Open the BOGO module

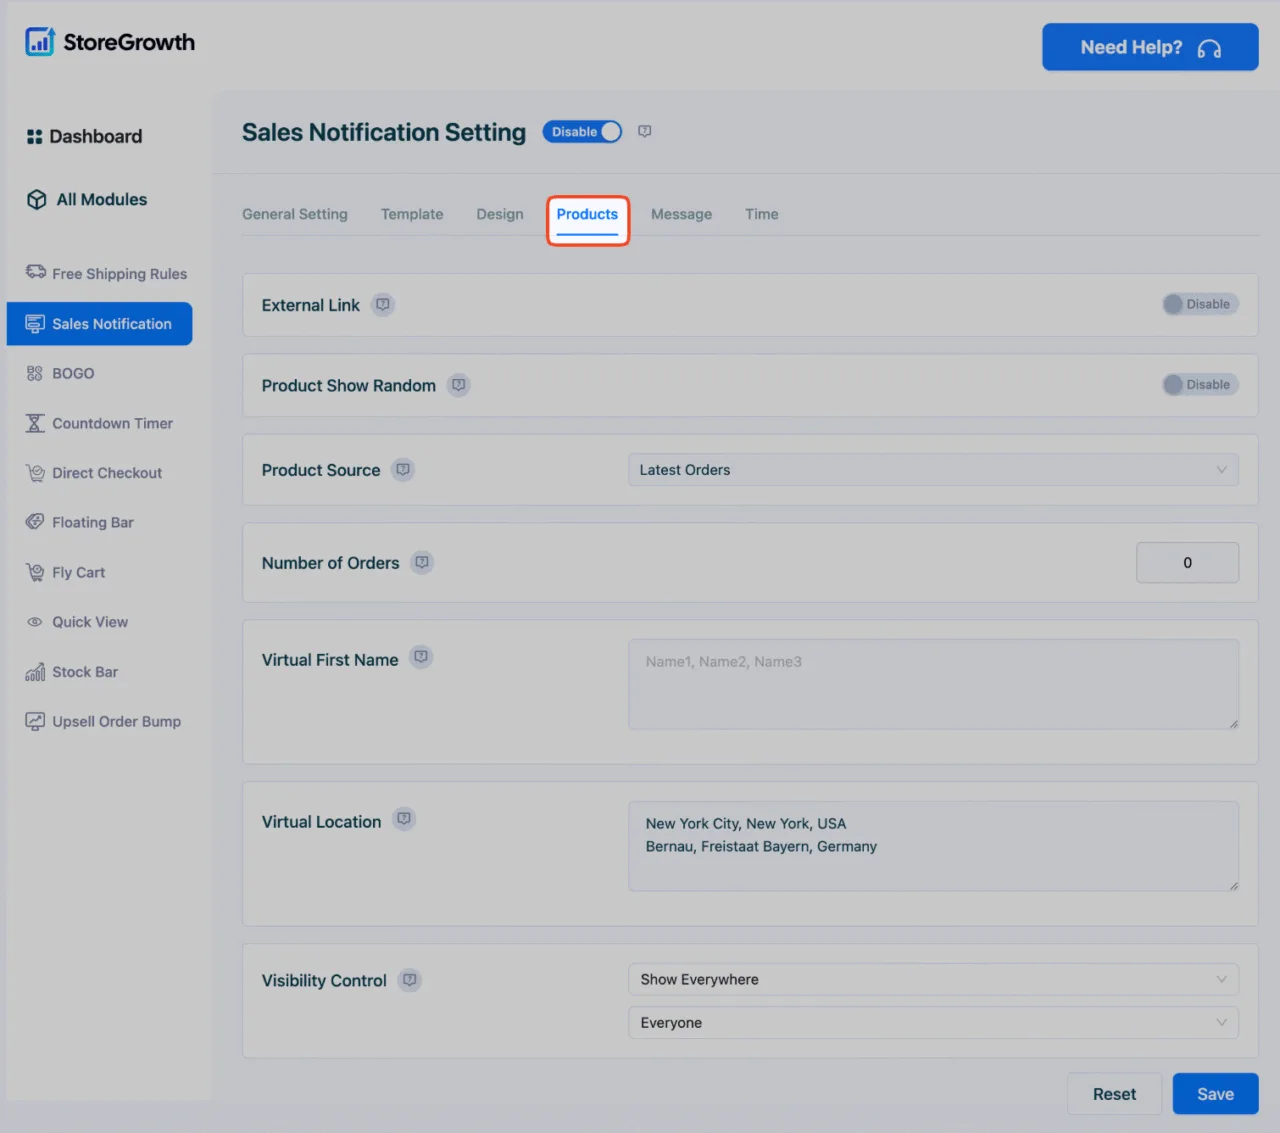pos(60,373)
